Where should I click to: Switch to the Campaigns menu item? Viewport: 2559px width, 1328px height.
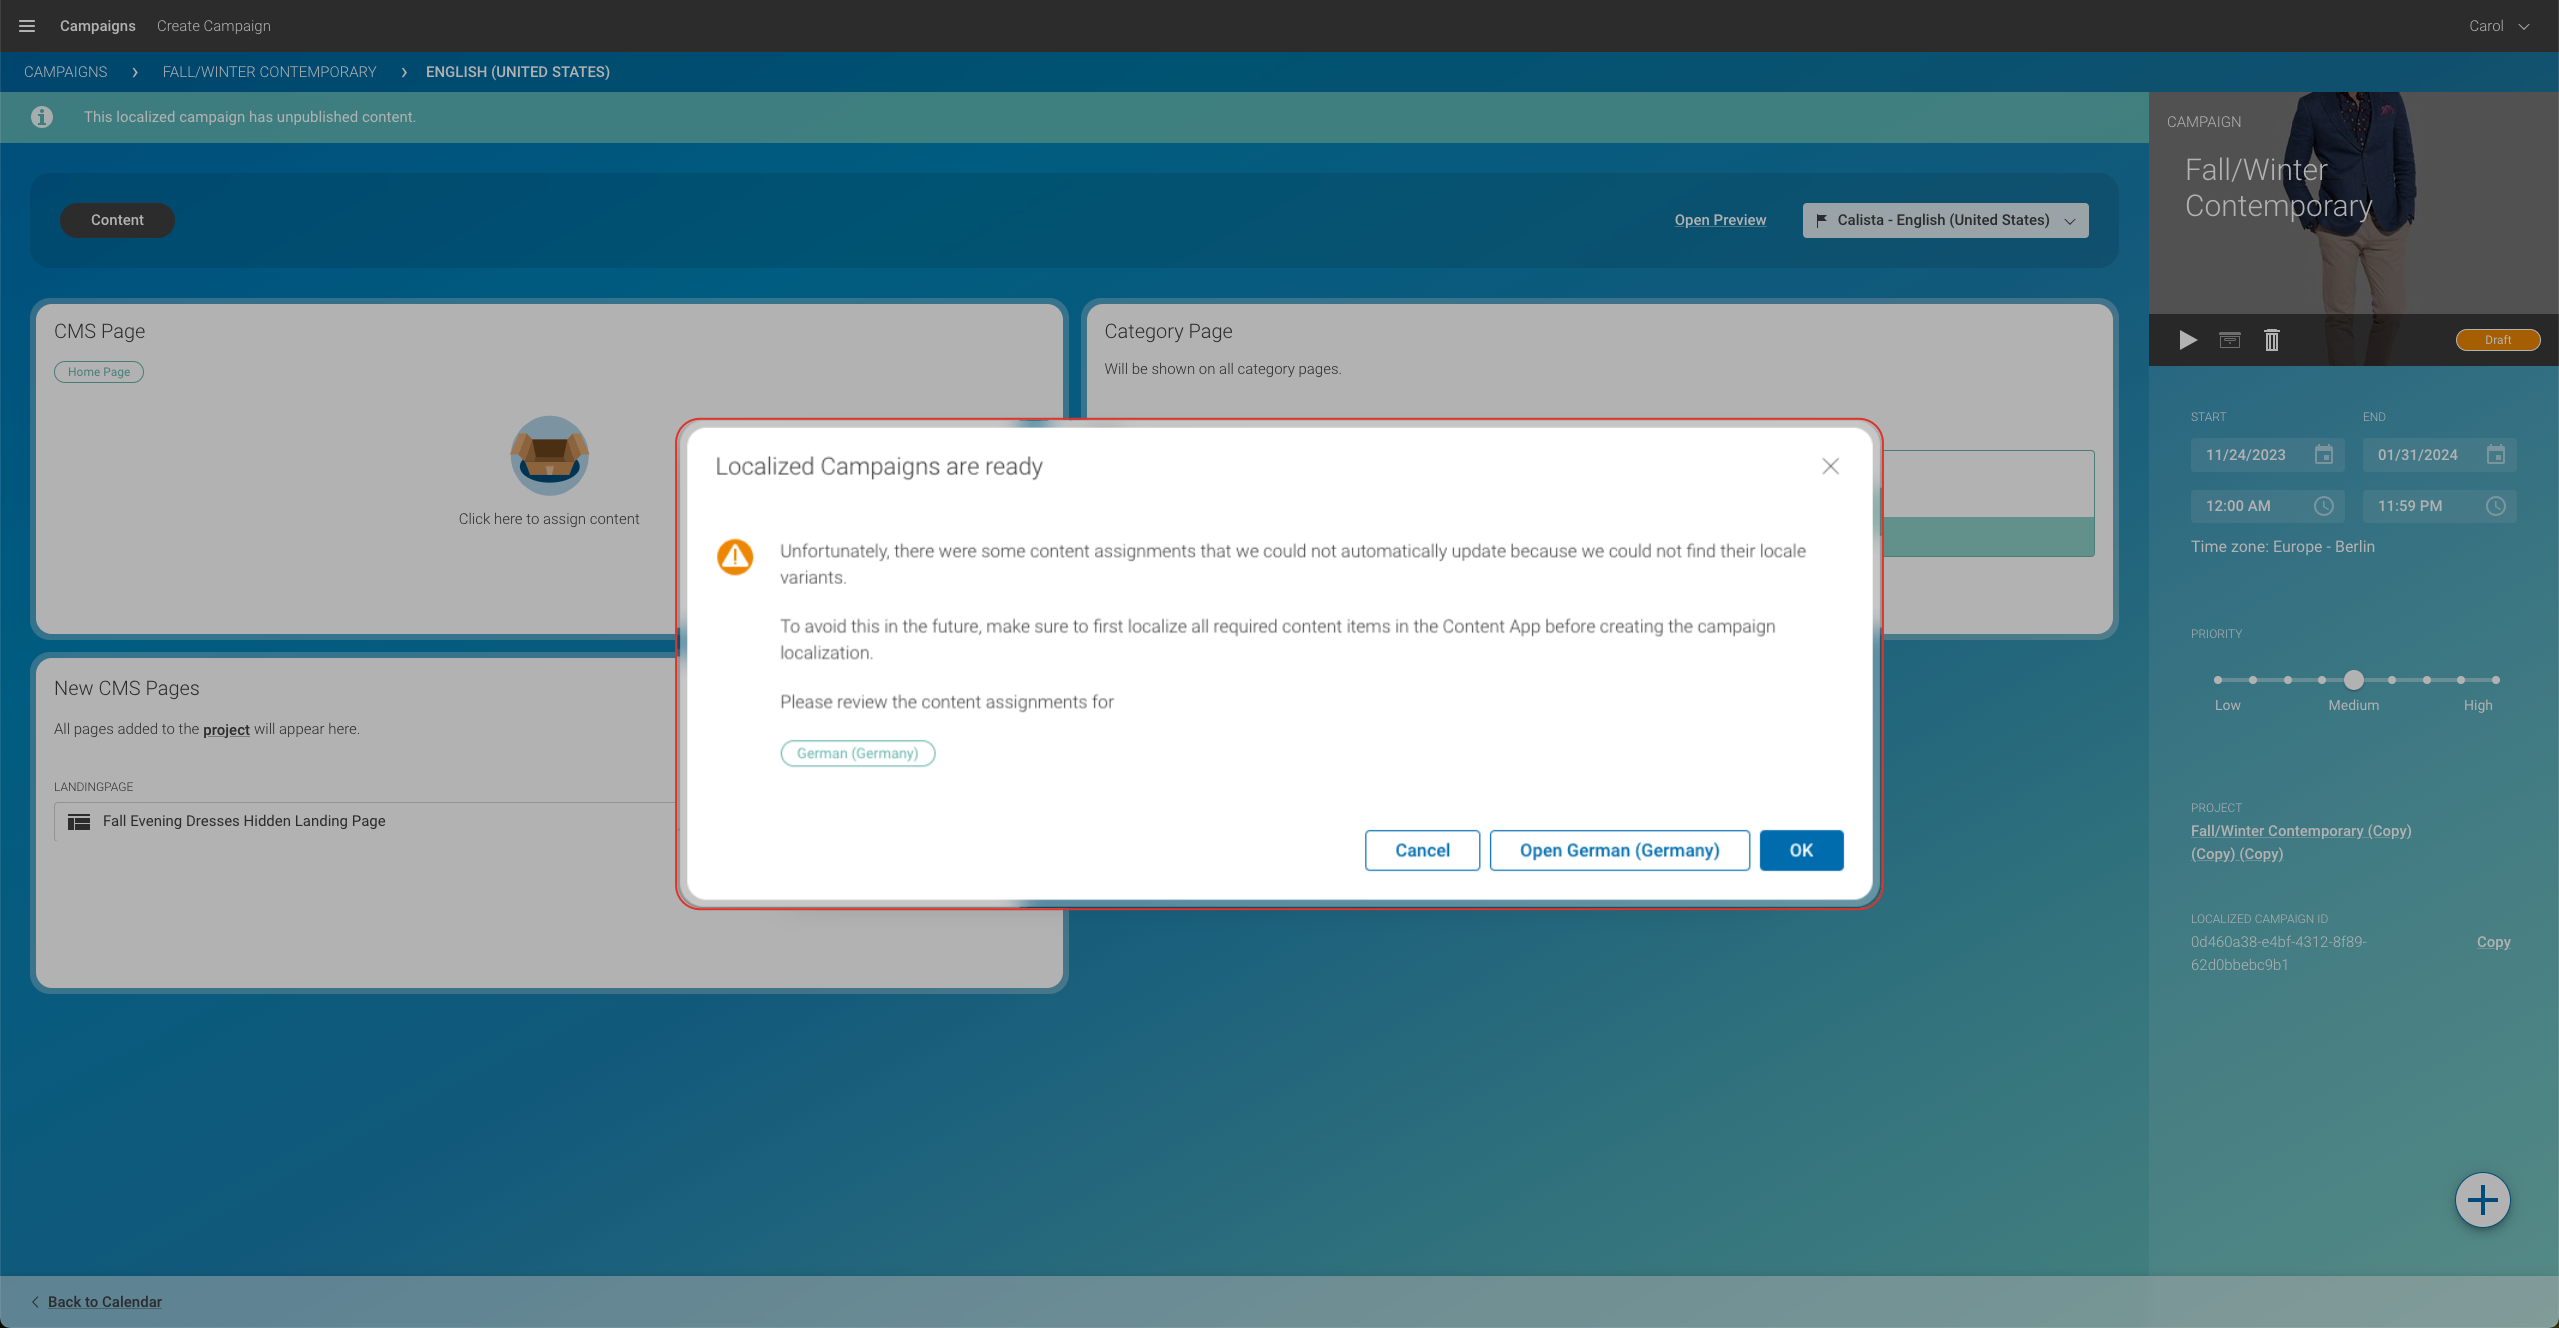tap(97, 25)
